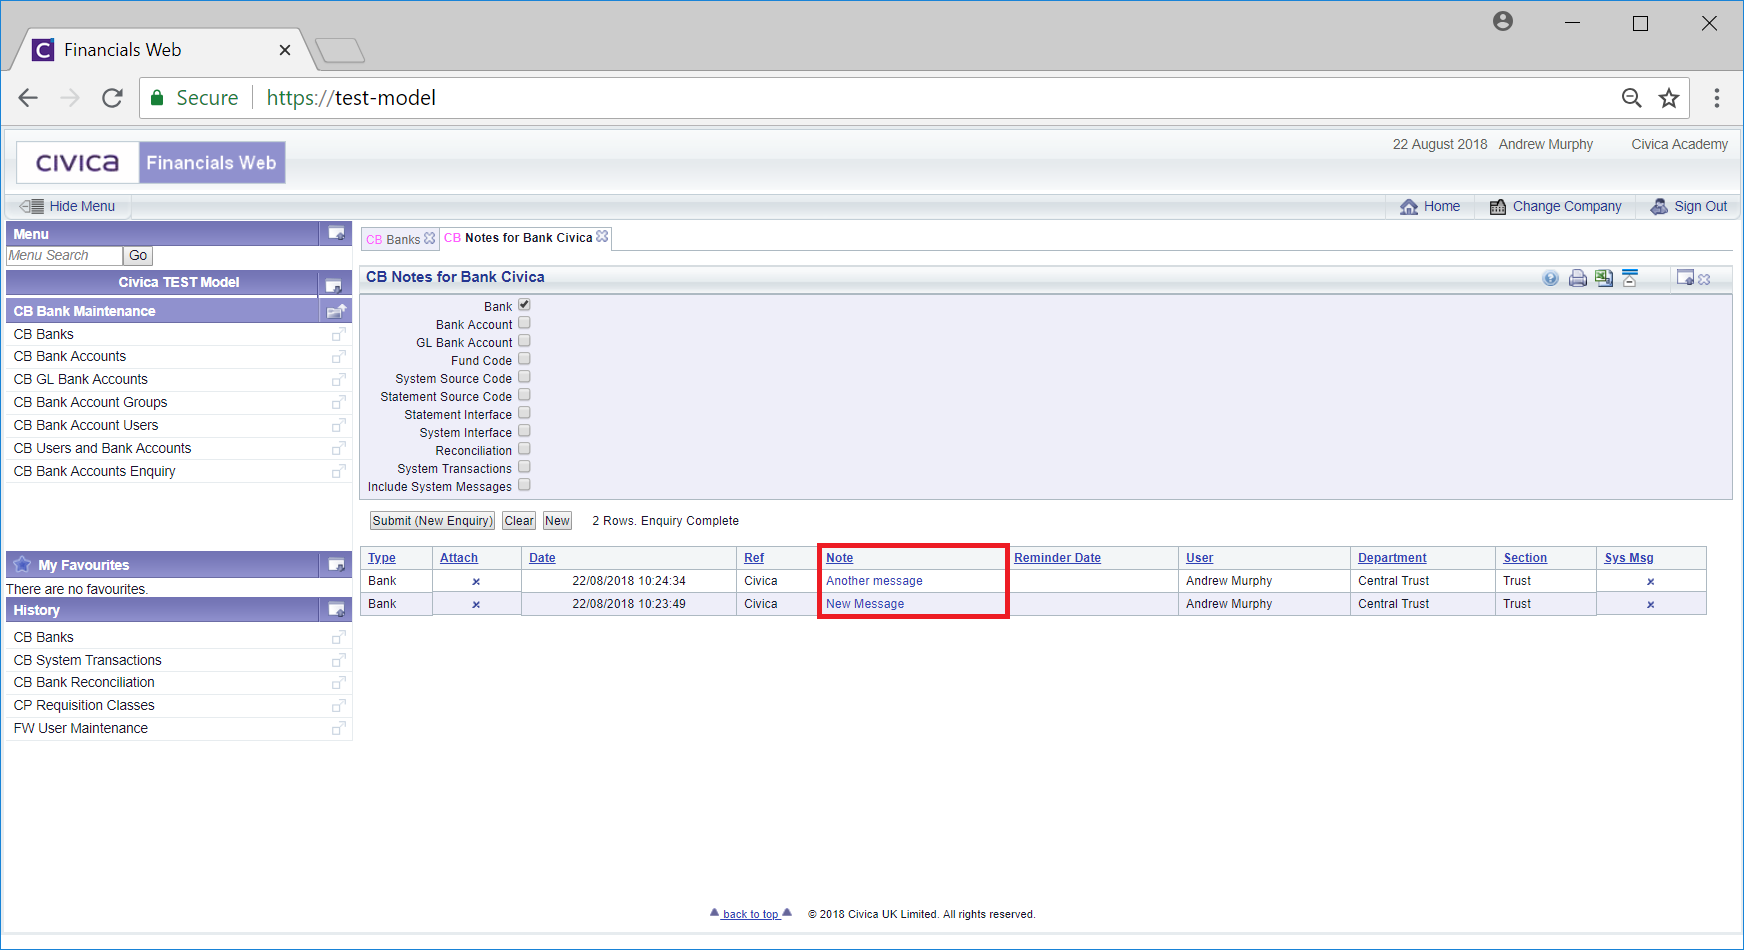The height and width of the screenshot is (950, 1744).
Task: Tick the GL Bank Account checkbox
Action: [524, 341]
